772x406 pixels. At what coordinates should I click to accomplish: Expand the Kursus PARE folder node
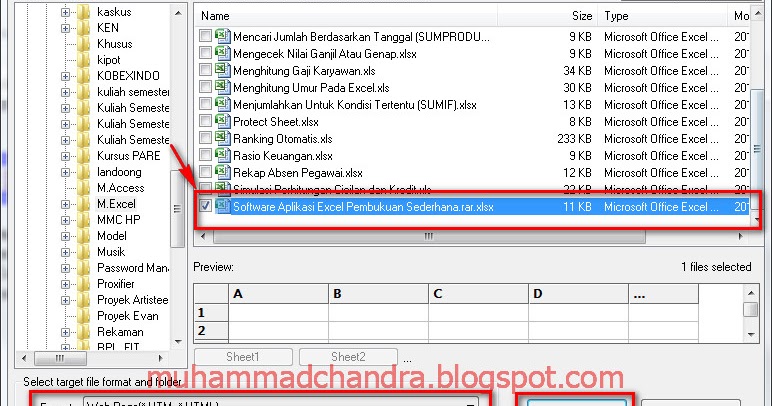point(65,156)
